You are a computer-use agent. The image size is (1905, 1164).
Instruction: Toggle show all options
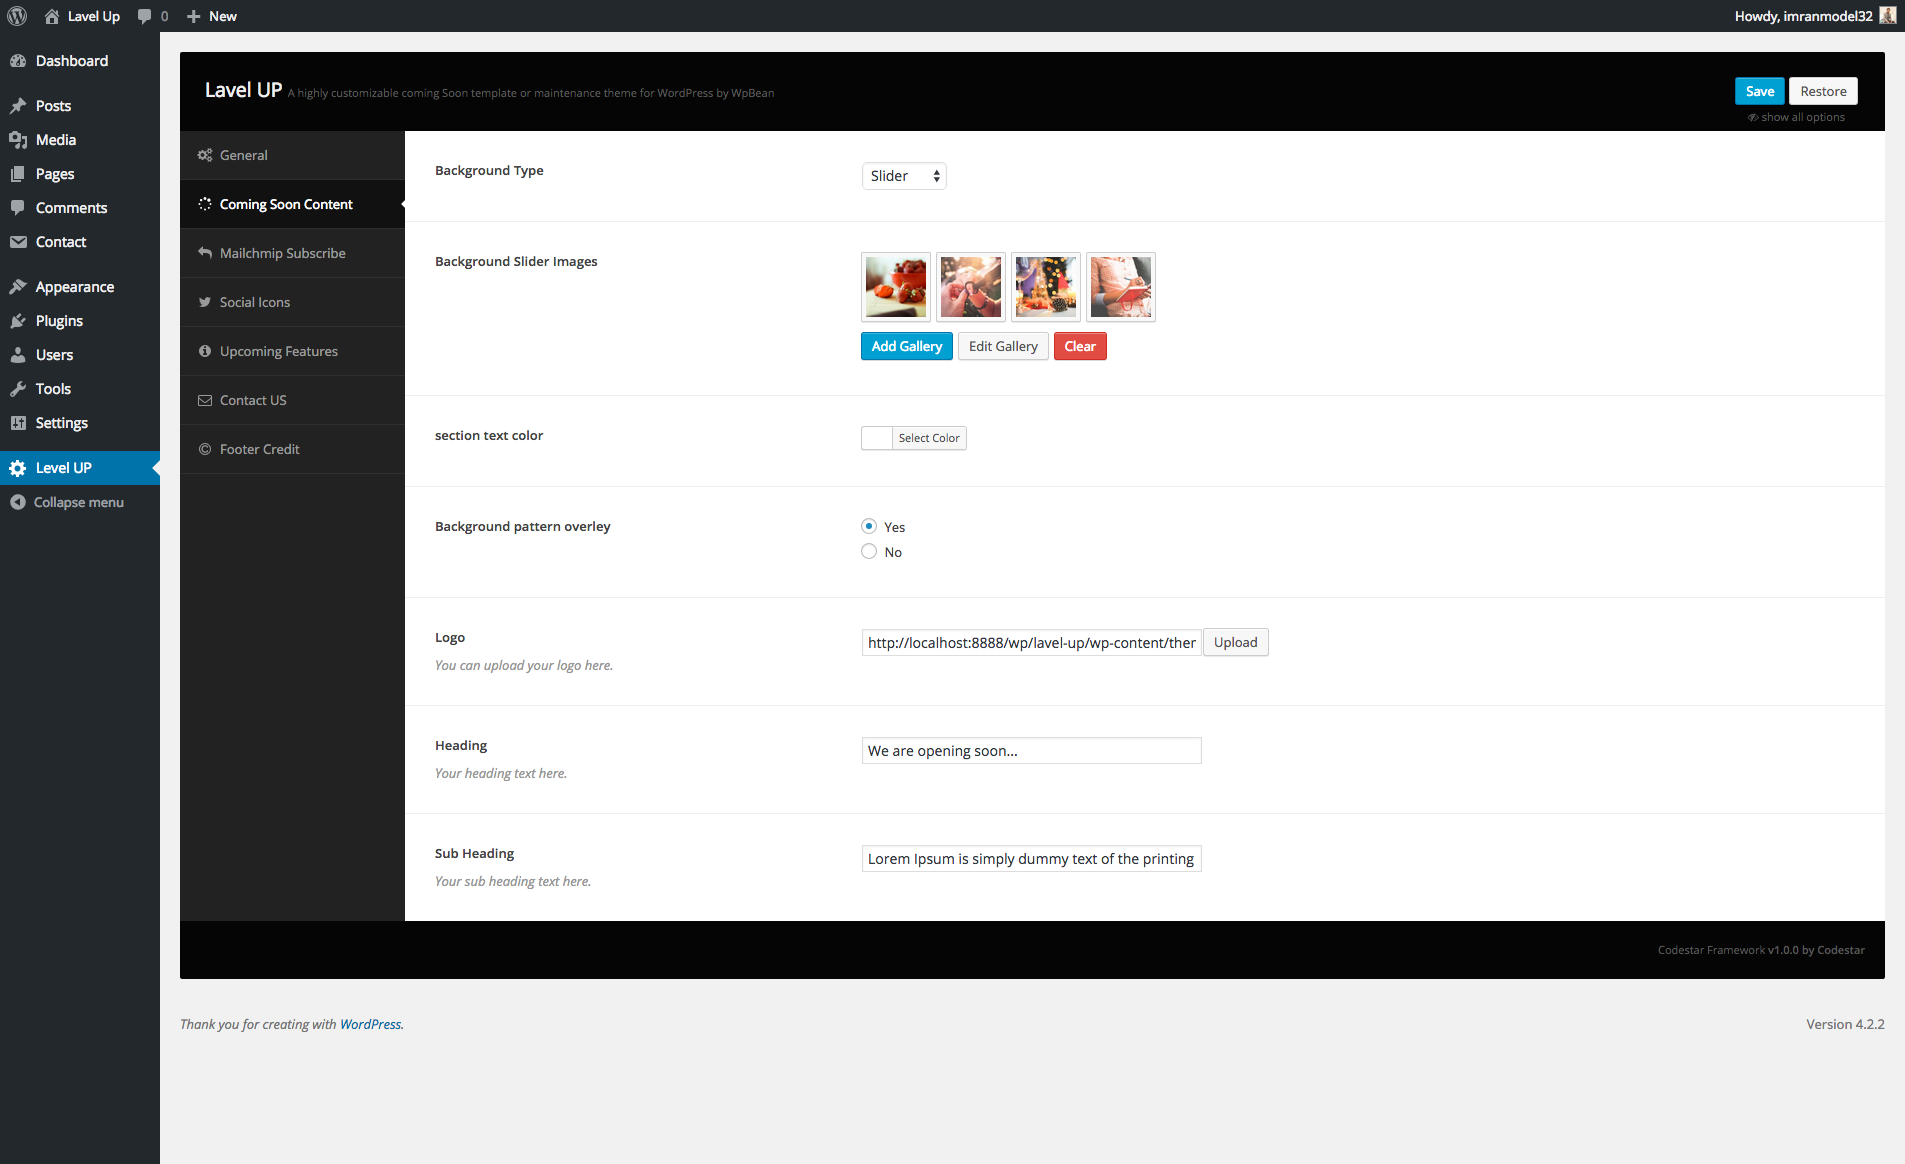click(1796, 117)
